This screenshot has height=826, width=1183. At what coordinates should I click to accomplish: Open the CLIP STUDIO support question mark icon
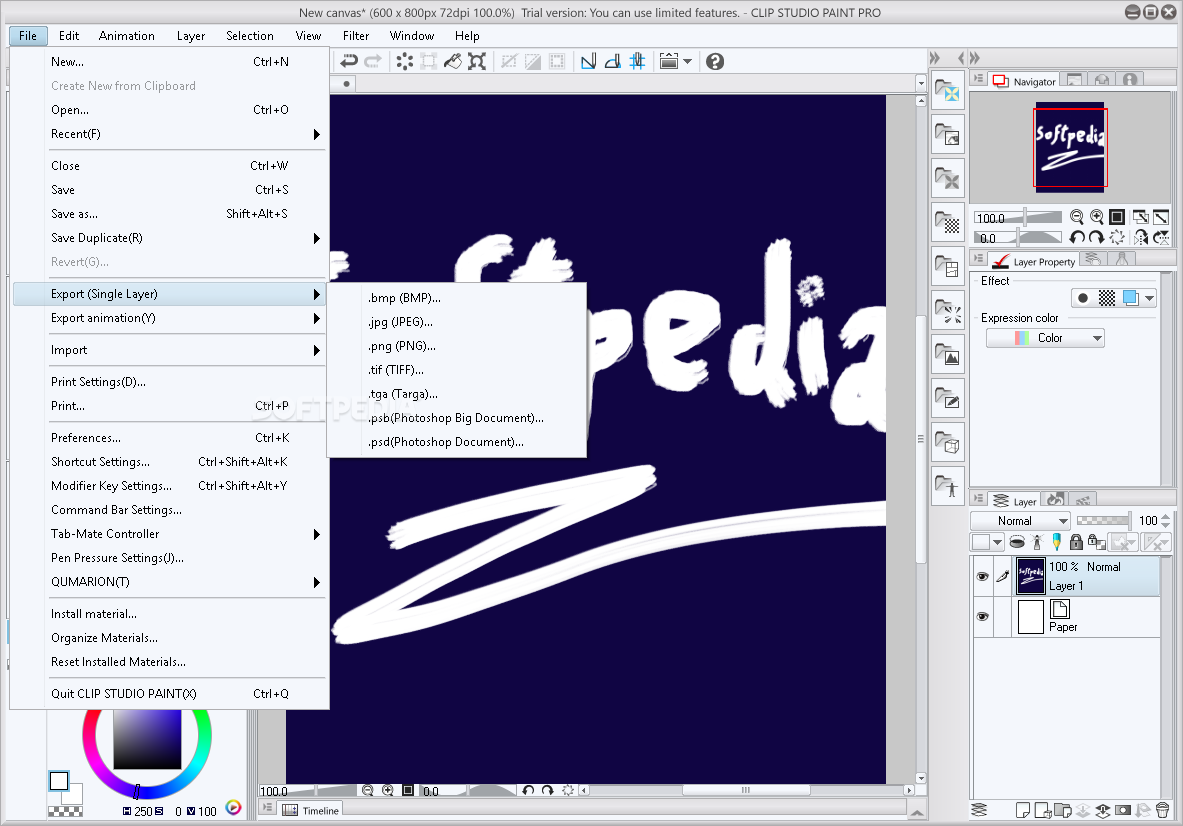[x=714, y=61]
